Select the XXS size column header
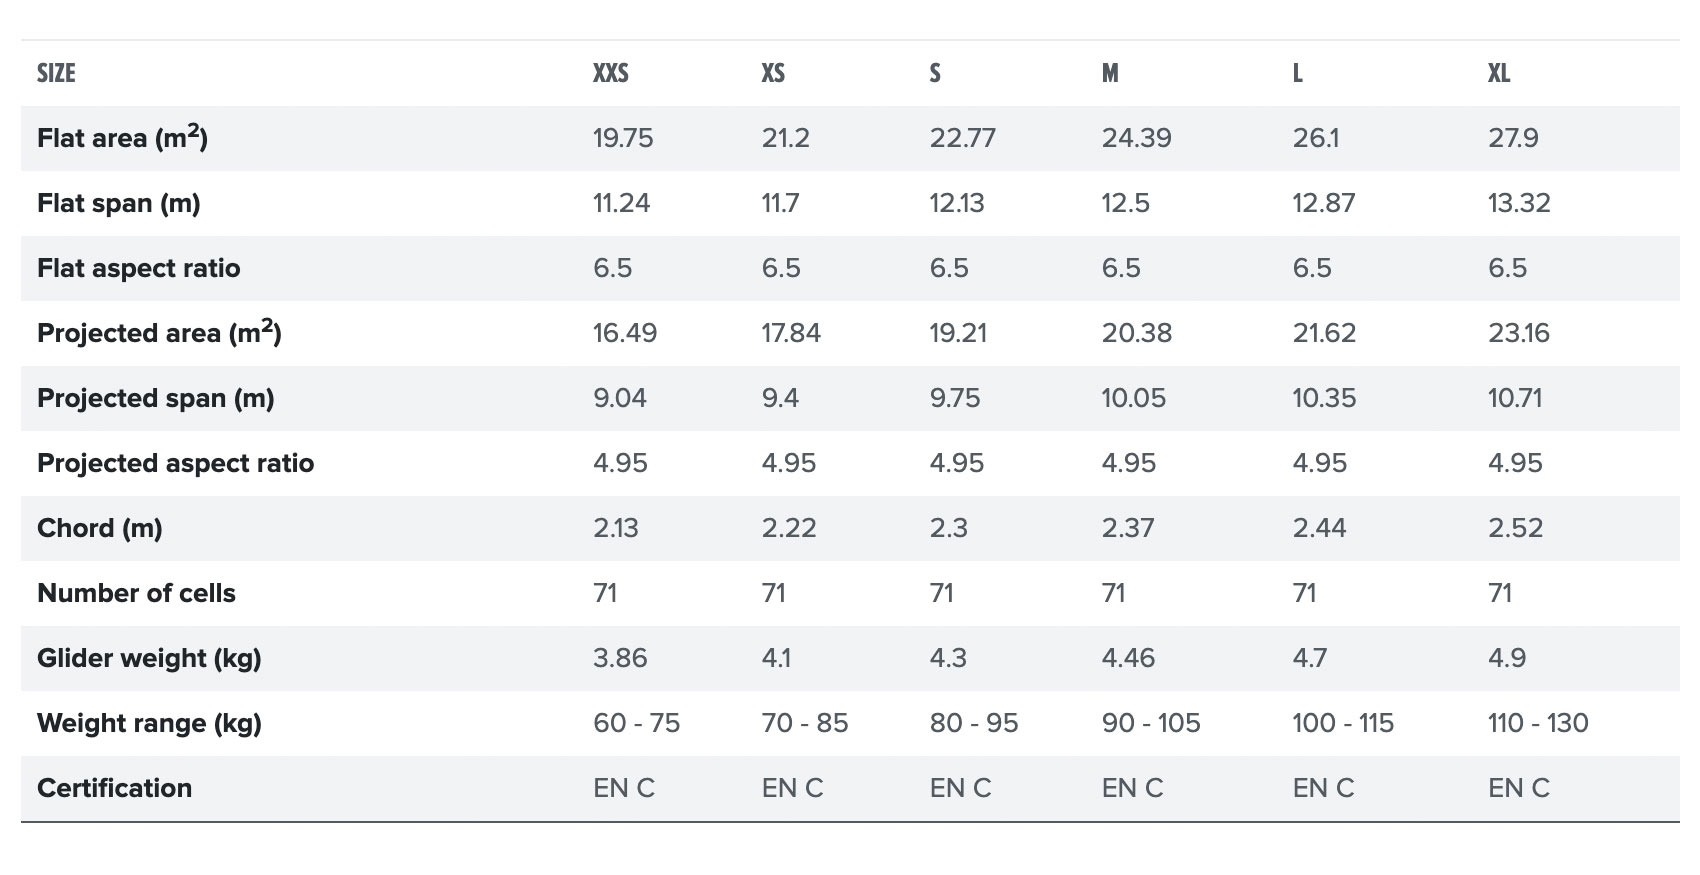Screen dimensions: 1700x875 (610, 73)
